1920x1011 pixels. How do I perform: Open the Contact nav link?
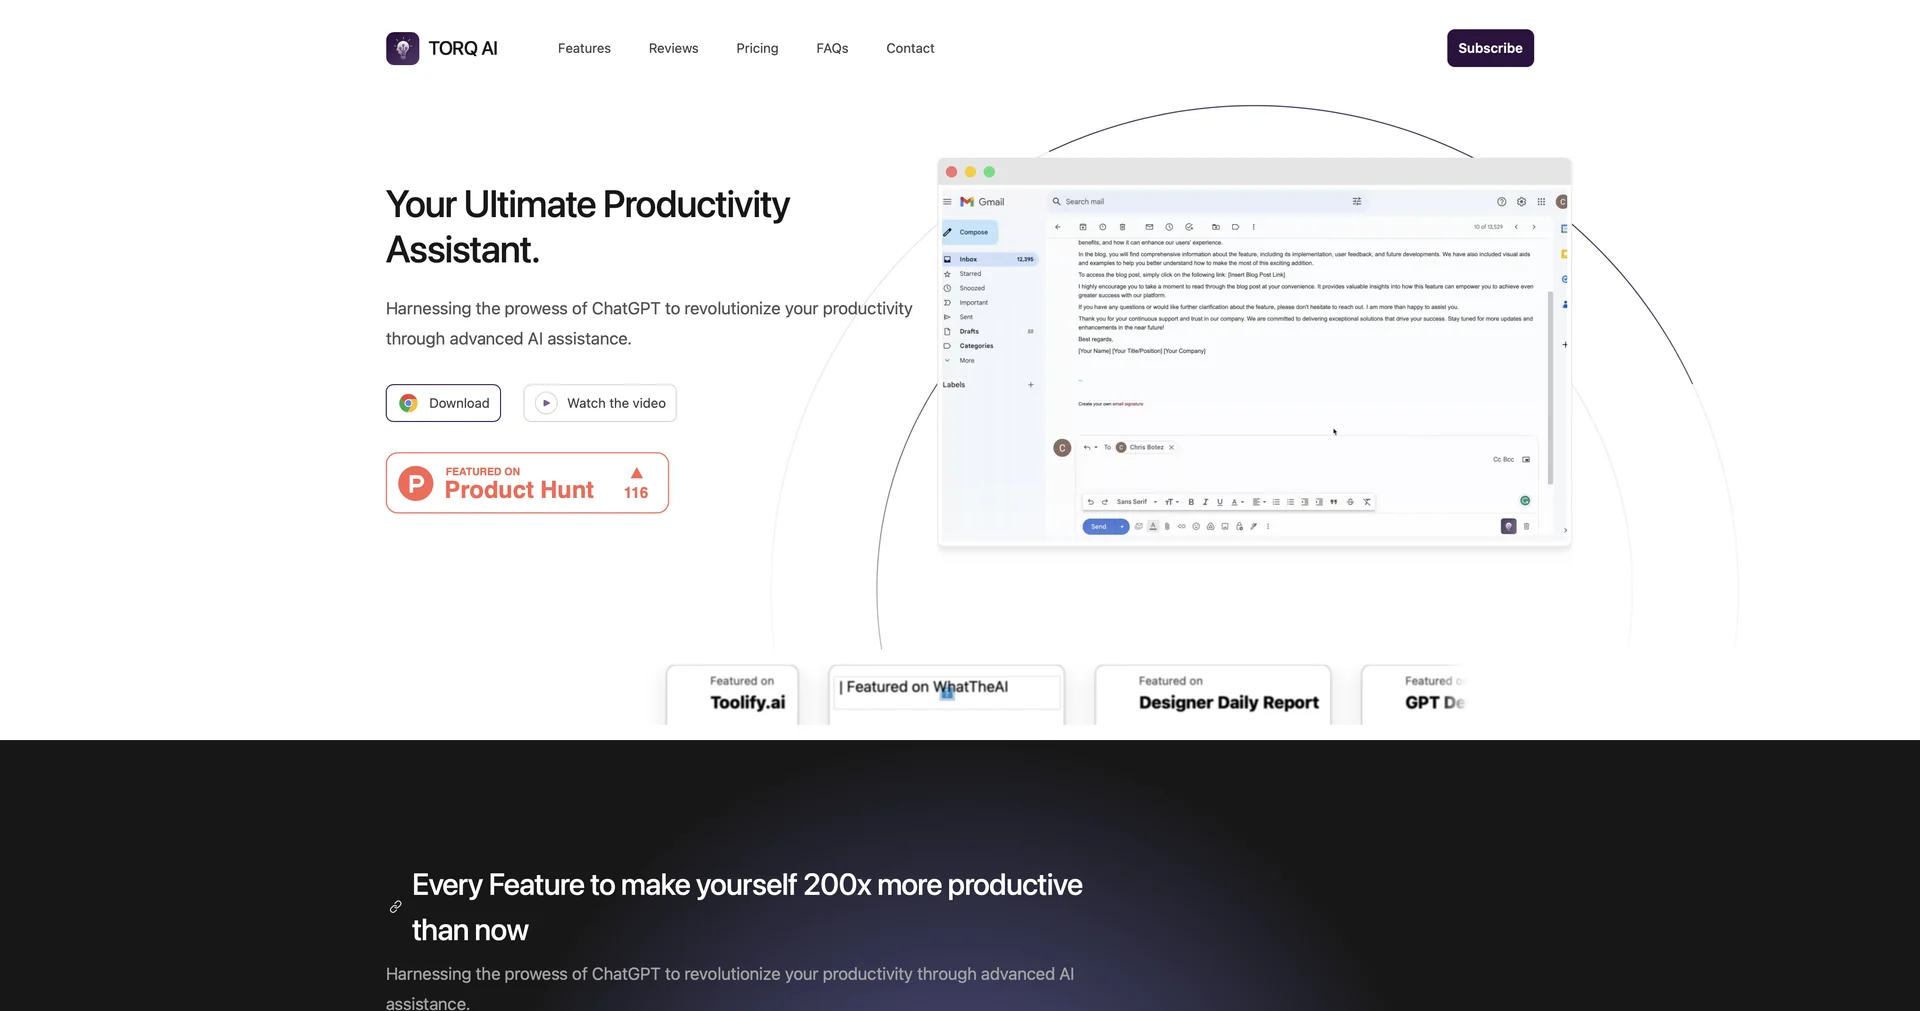[x=910, y=48]
